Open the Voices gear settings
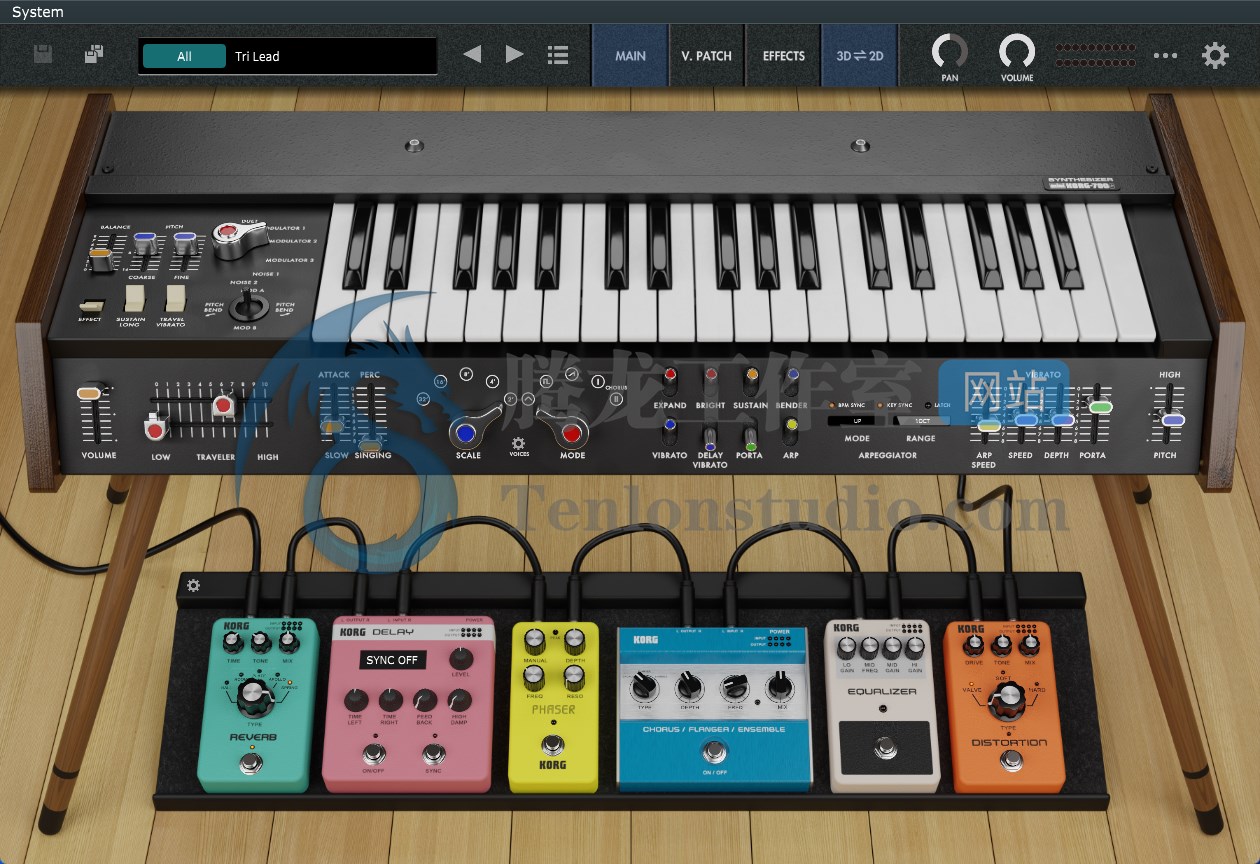 [518, 443]
